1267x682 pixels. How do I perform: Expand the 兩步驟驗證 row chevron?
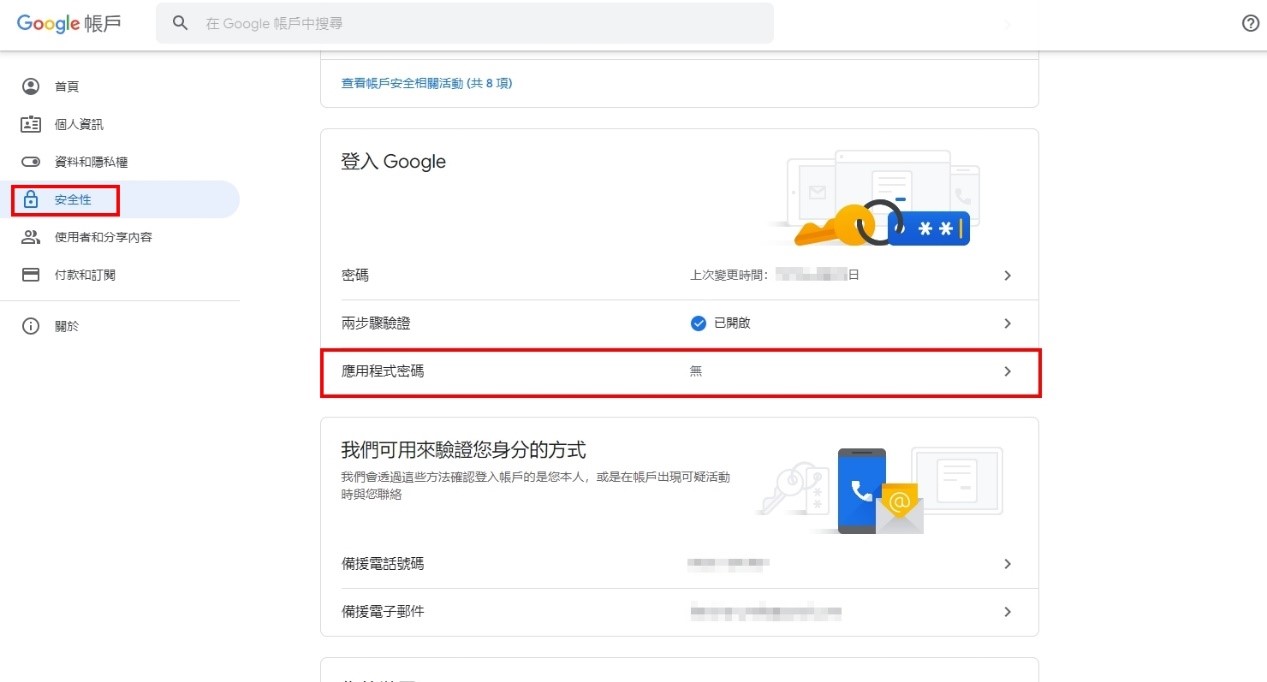(x=1007, y=323)
